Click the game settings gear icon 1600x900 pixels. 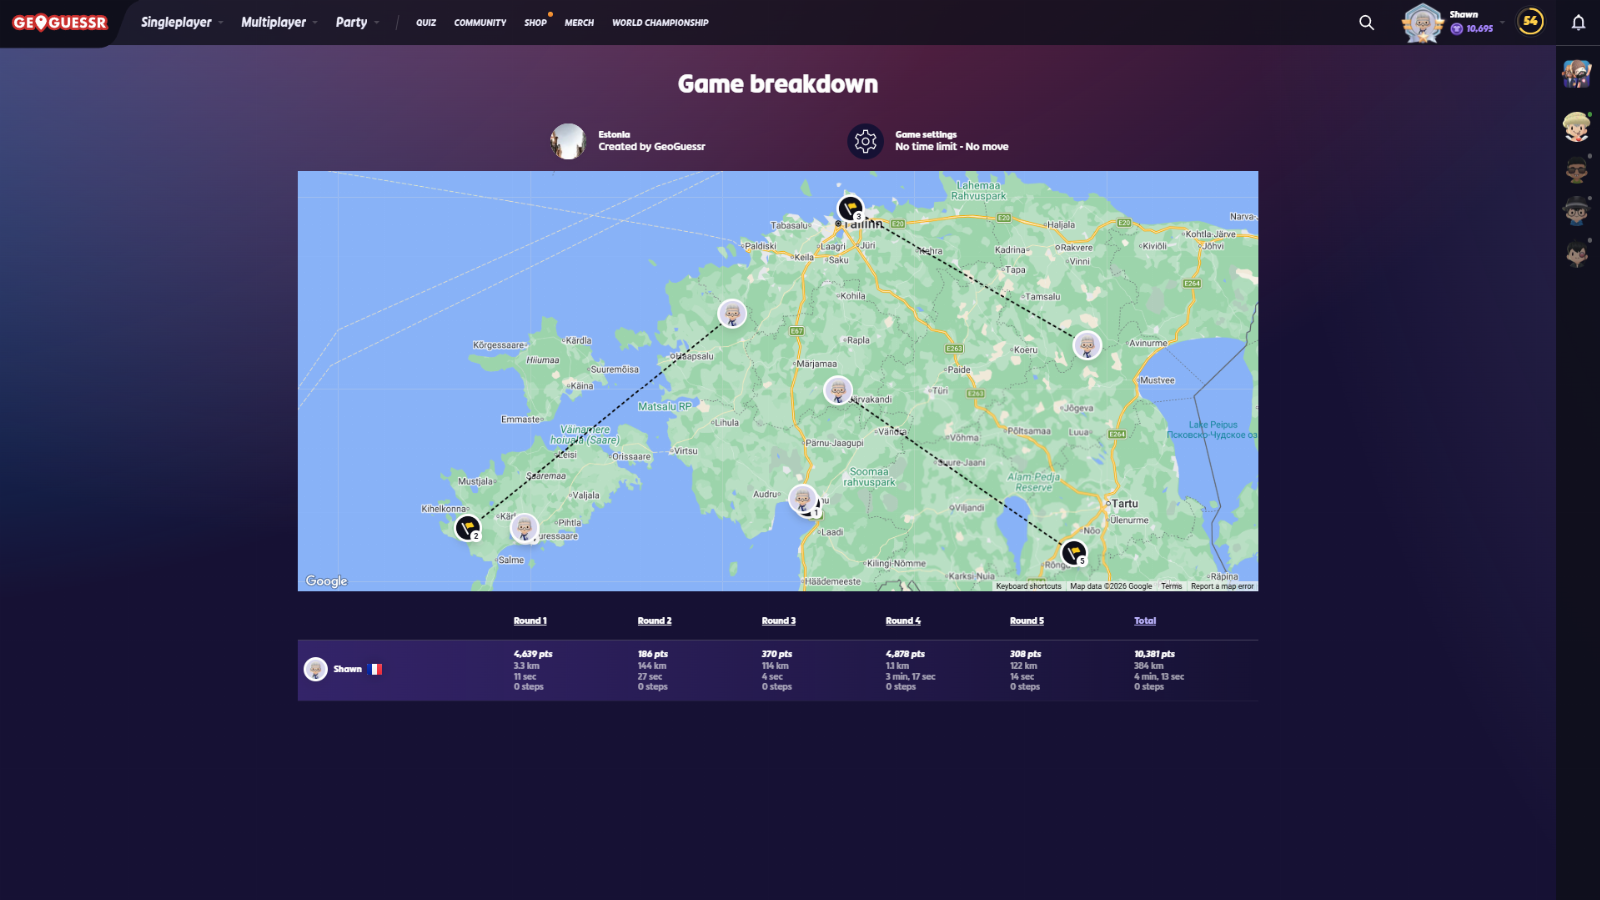865,141
